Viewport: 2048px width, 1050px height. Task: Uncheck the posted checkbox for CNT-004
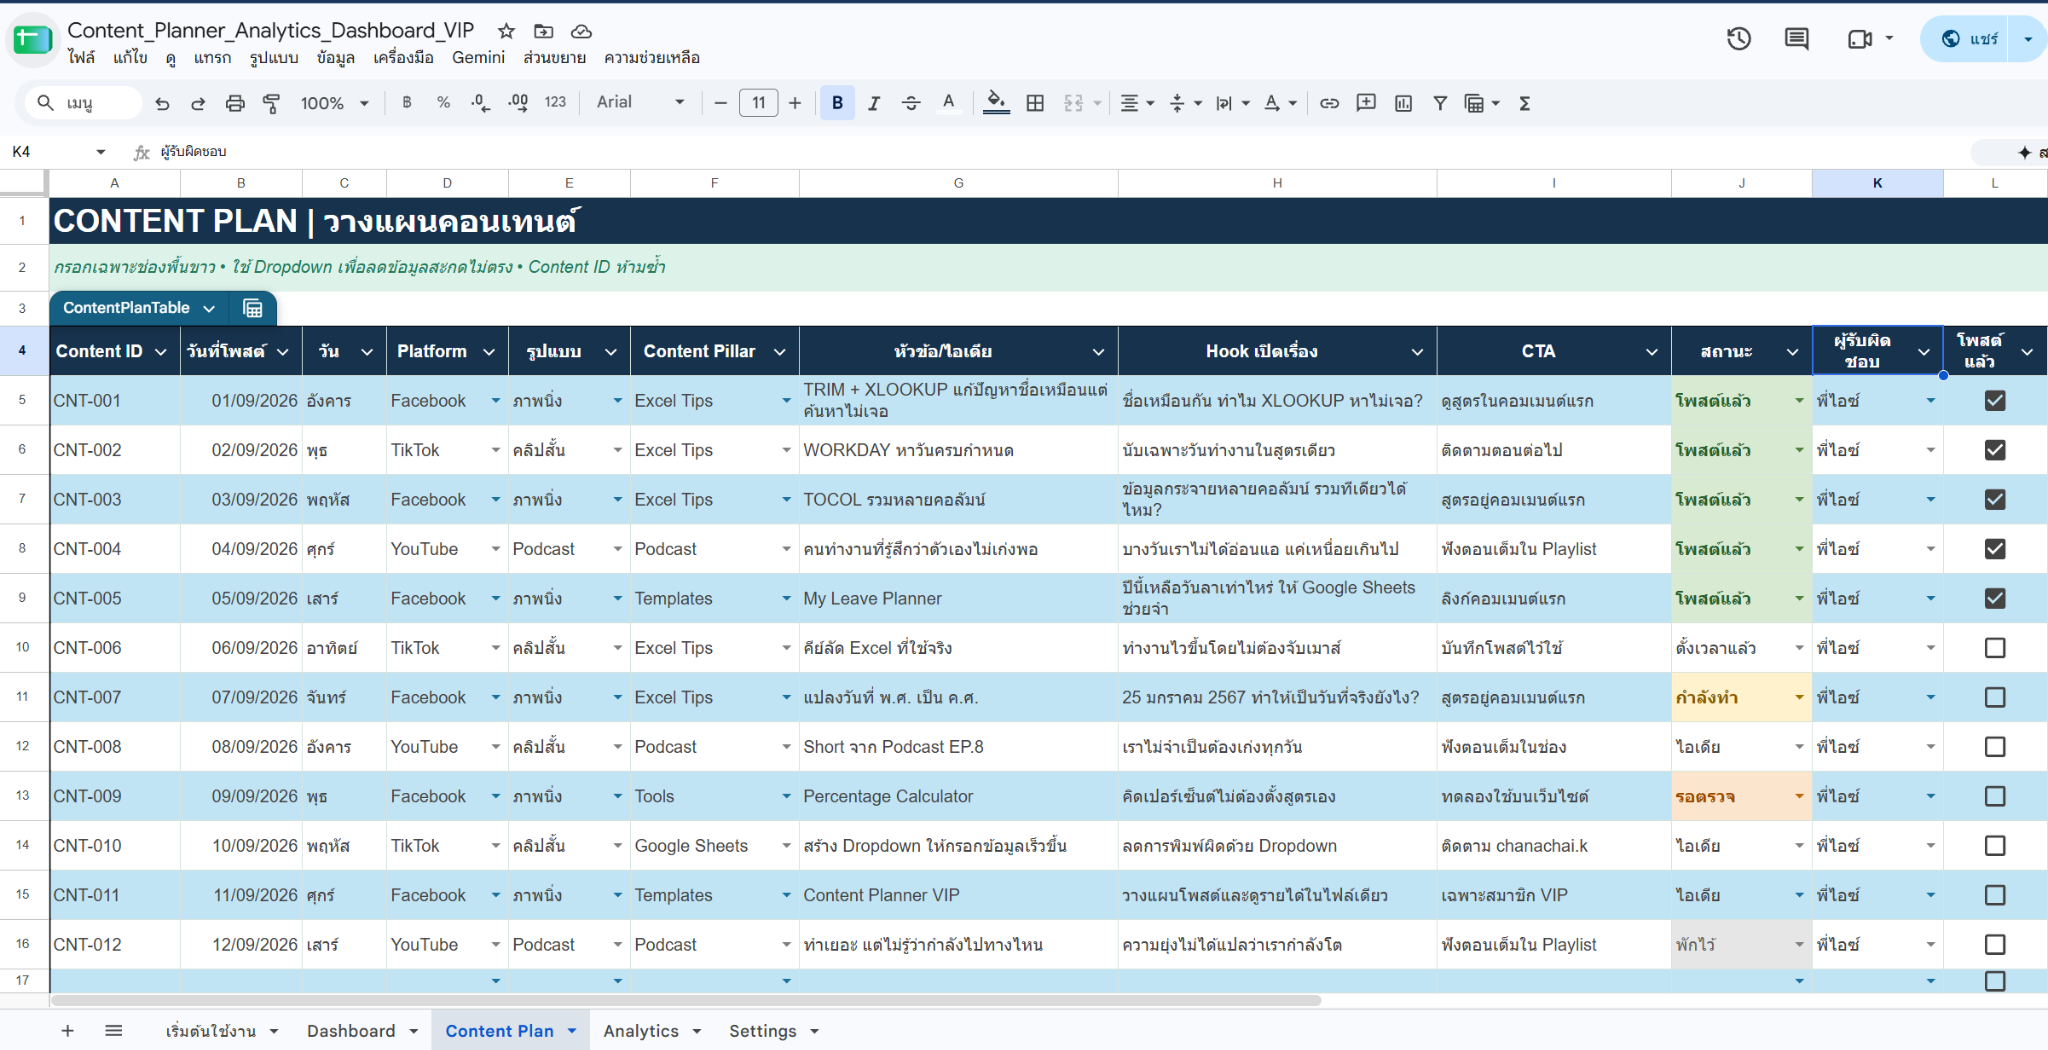(1995, 549)
